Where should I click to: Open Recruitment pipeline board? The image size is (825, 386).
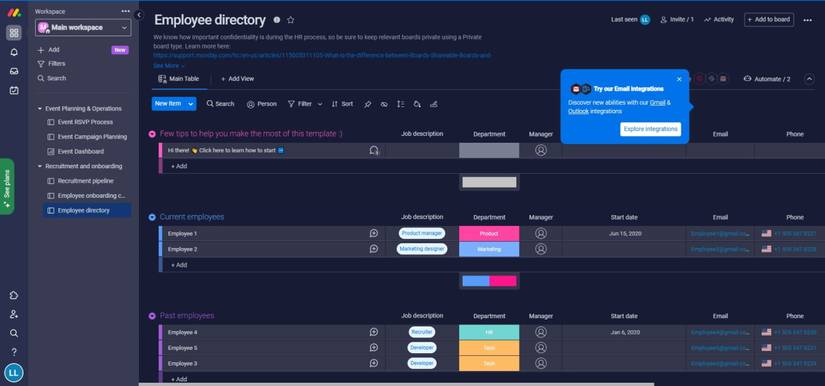(x=85, y=181)
